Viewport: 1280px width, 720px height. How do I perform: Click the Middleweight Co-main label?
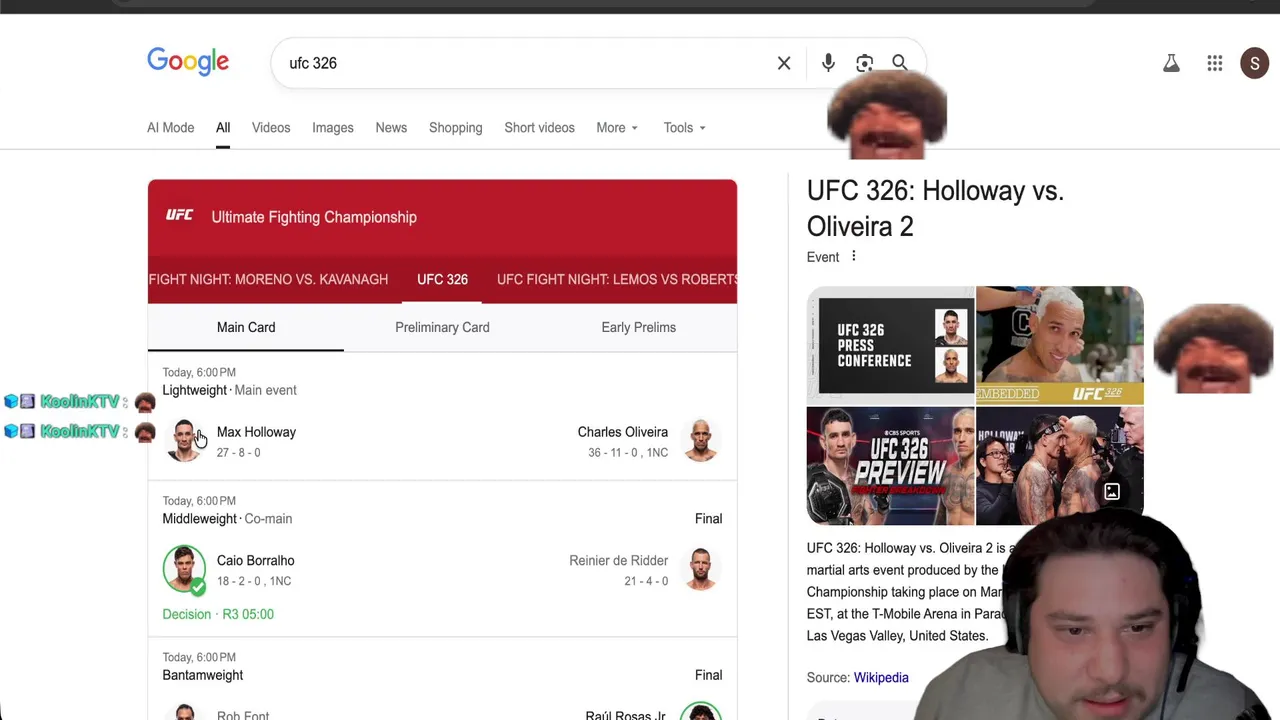[227, 519]
